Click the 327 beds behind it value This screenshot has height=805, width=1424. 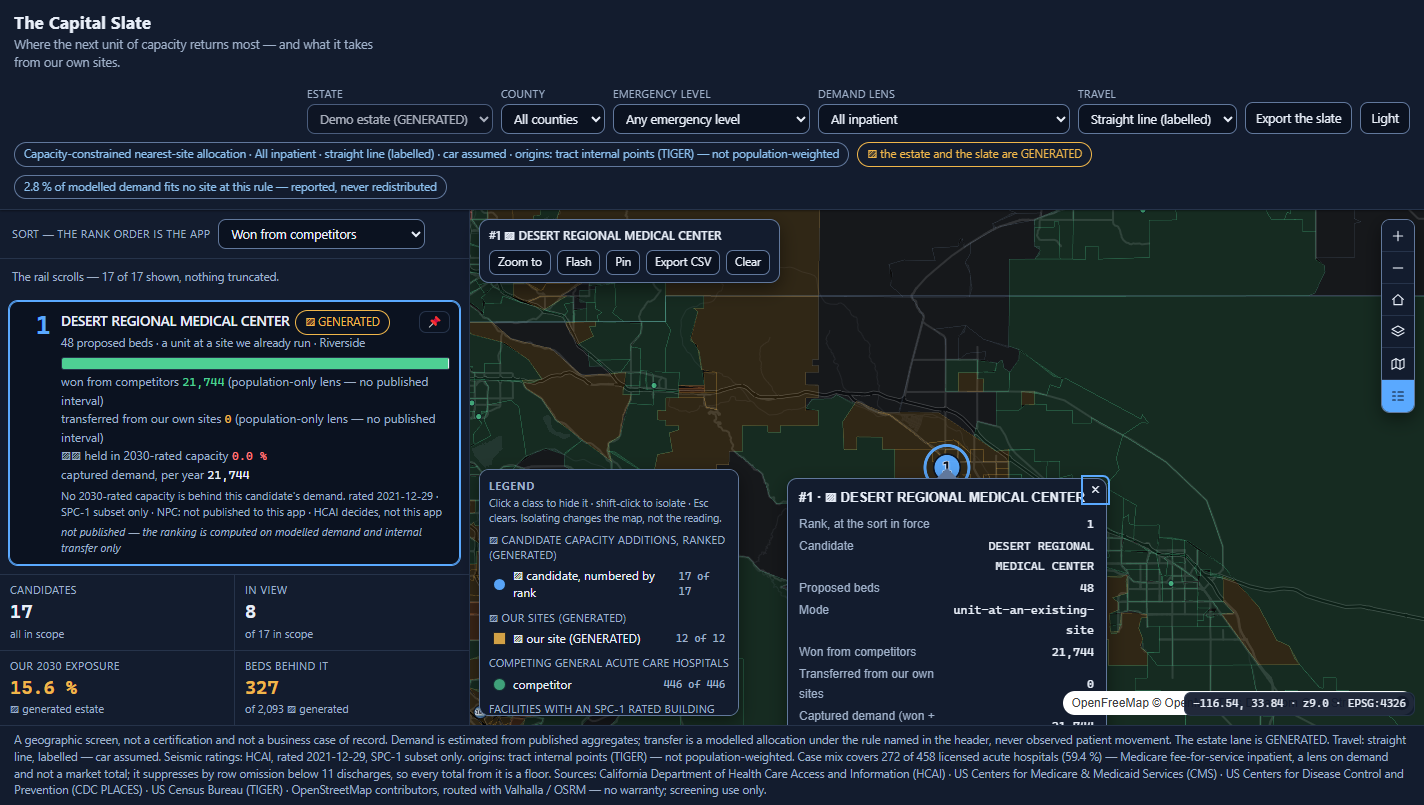(262, 688)
